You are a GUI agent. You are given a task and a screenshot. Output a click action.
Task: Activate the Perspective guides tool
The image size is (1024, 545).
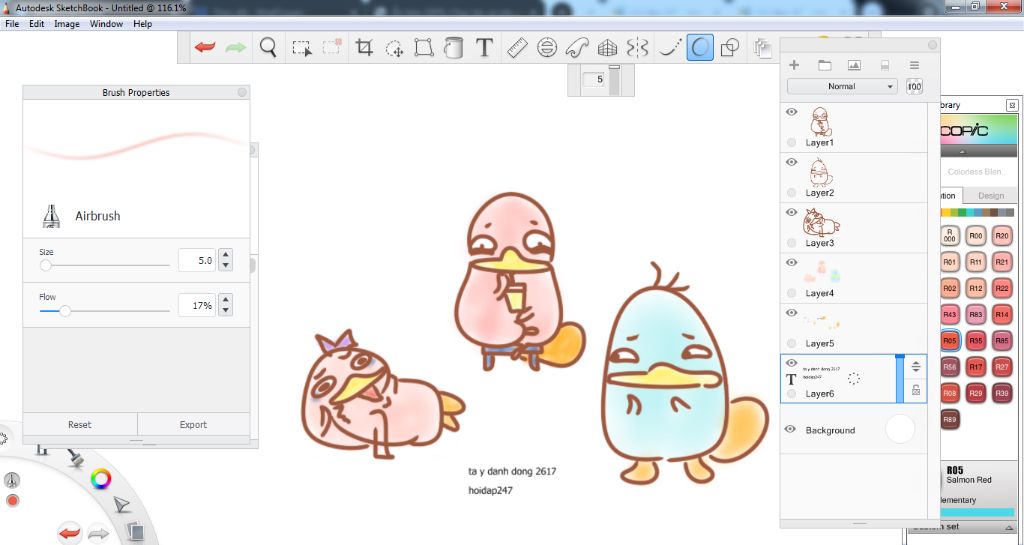pos(607,48)
